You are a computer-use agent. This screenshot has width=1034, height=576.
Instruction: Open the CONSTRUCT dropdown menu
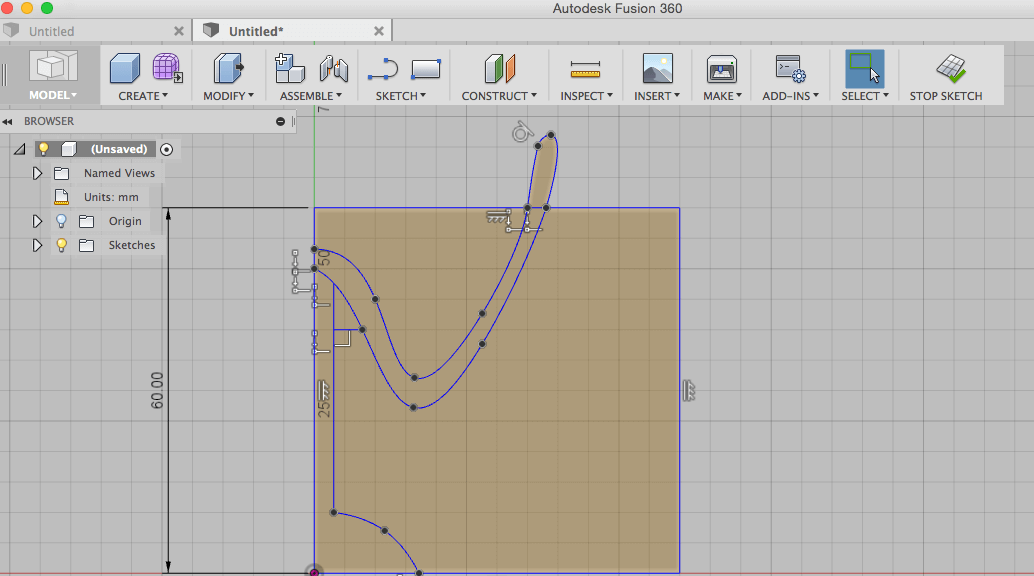[x=499, y=96]
